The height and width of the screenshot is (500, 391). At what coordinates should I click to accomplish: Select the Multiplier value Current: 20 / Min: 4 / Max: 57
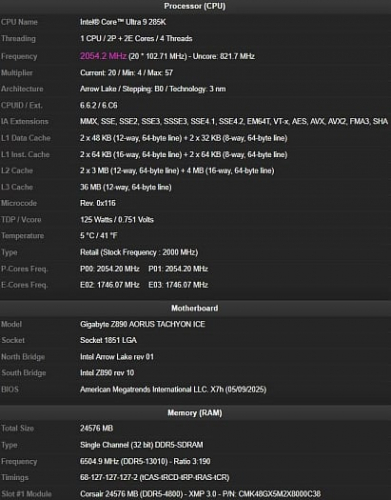pos(126,73)
